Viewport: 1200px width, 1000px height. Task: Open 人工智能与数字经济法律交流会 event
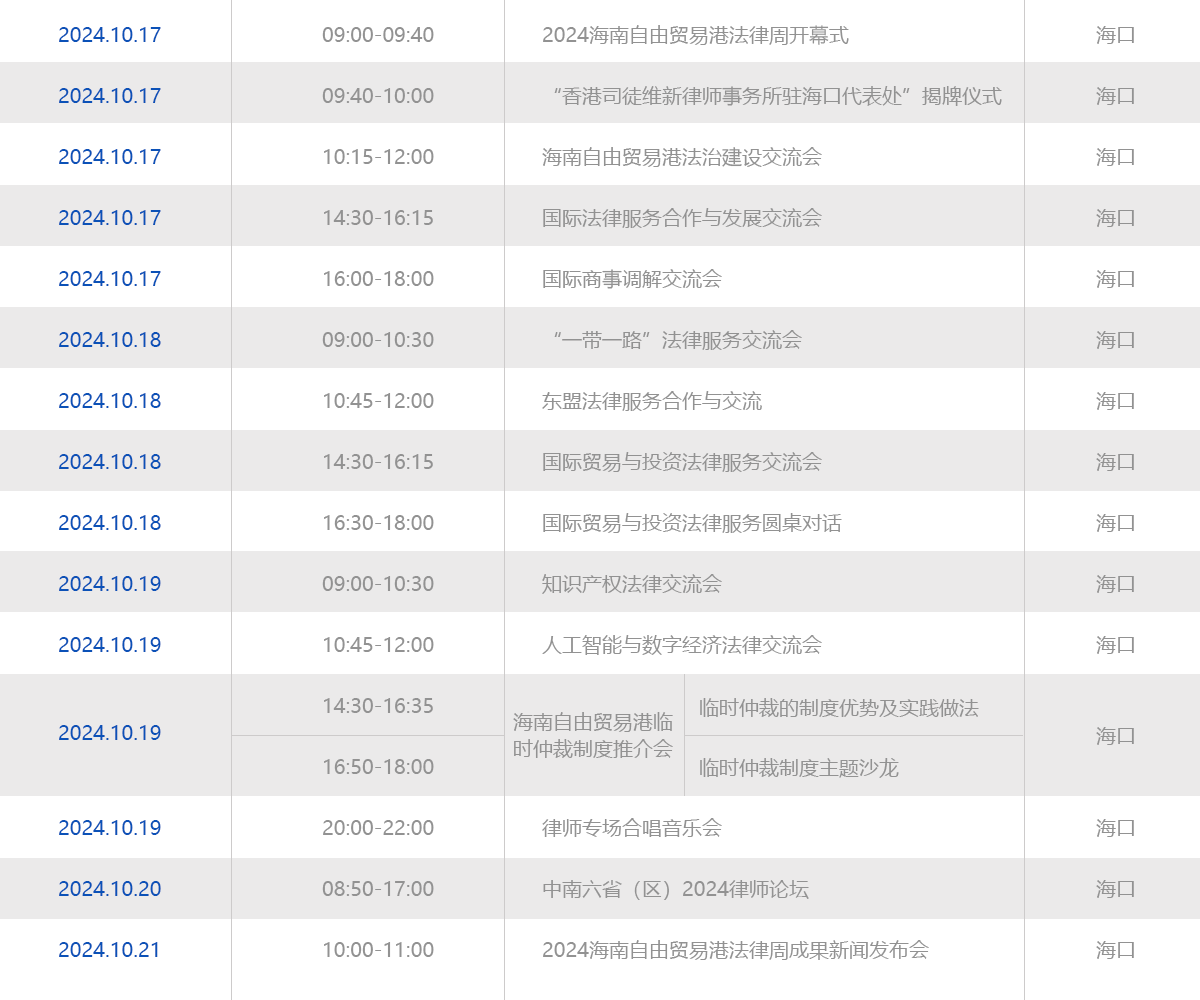tap(681, 645)
